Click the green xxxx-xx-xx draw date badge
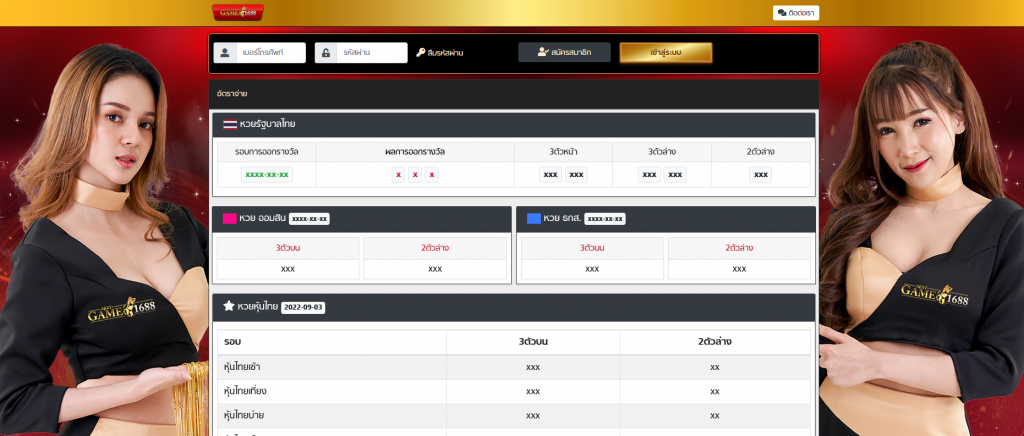 267,174
